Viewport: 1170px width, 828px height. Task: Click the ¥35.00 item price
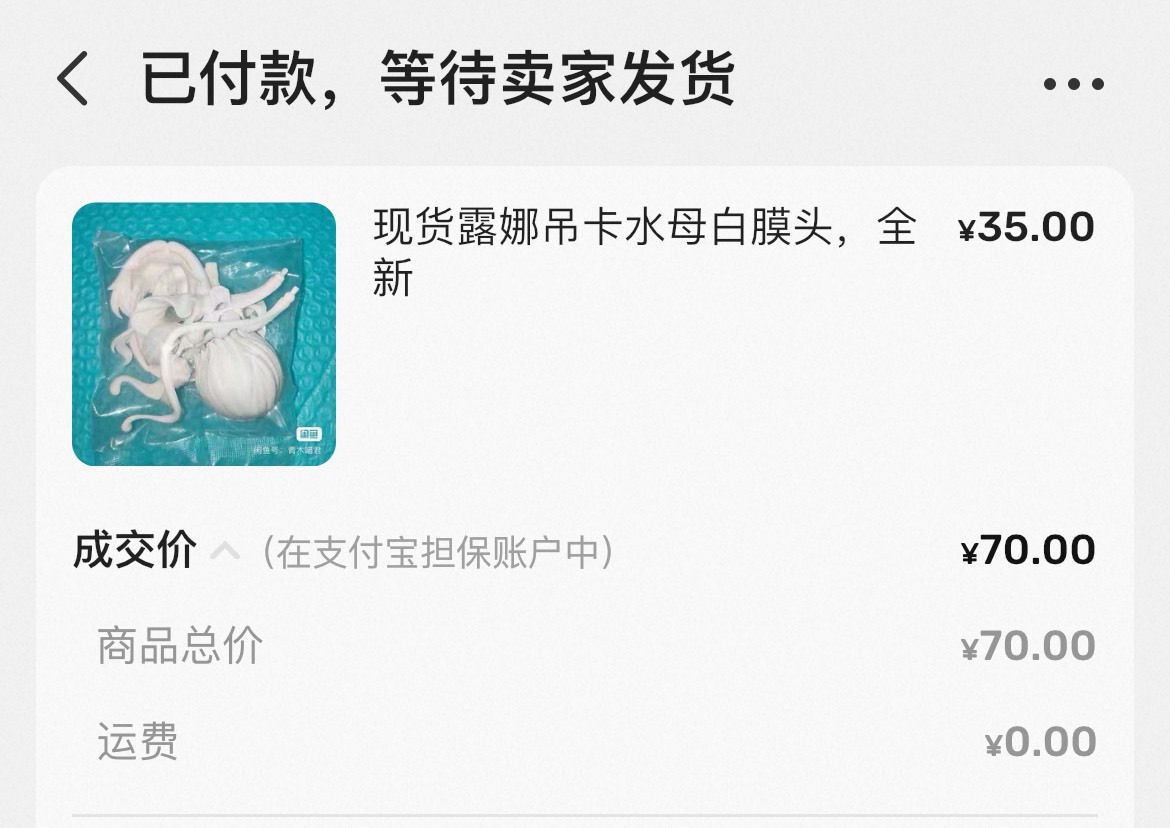point(1026,227)
